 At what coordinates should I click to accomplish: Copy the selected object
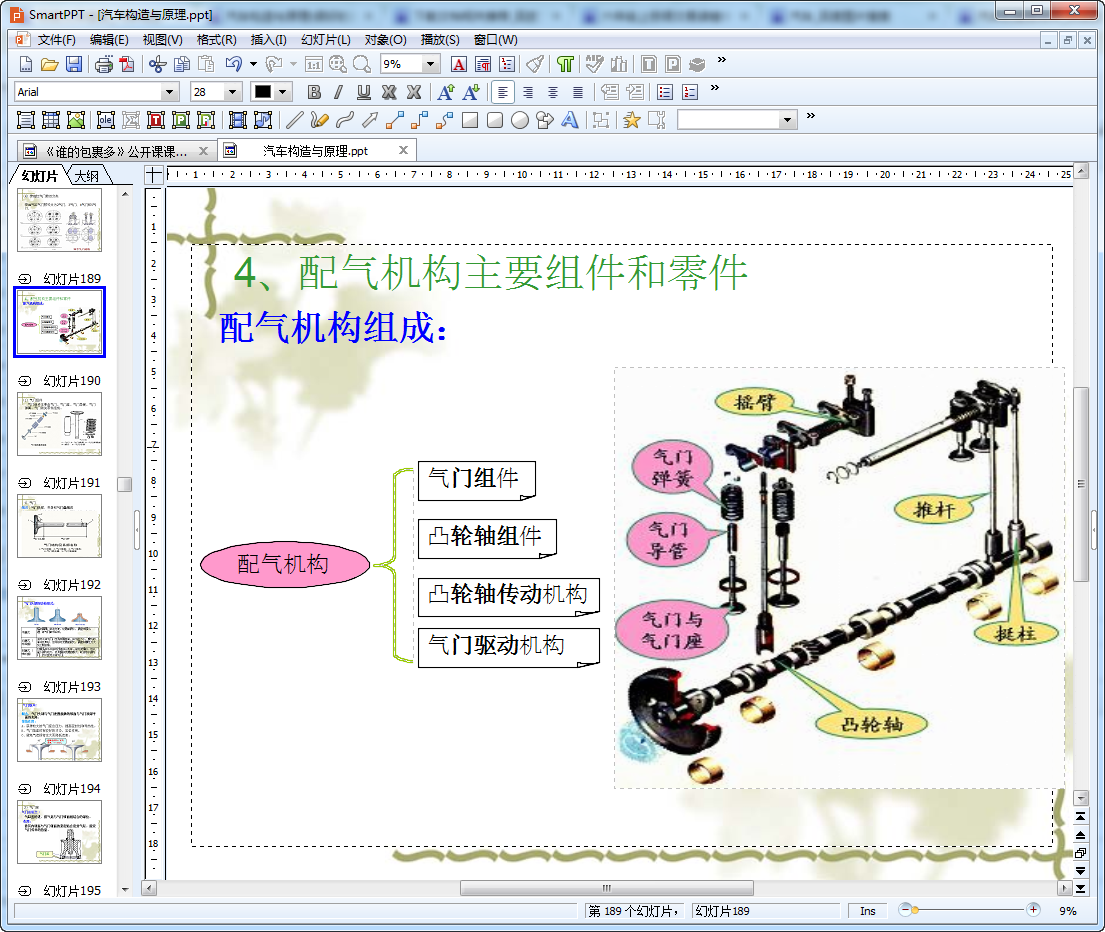(182, 65)
